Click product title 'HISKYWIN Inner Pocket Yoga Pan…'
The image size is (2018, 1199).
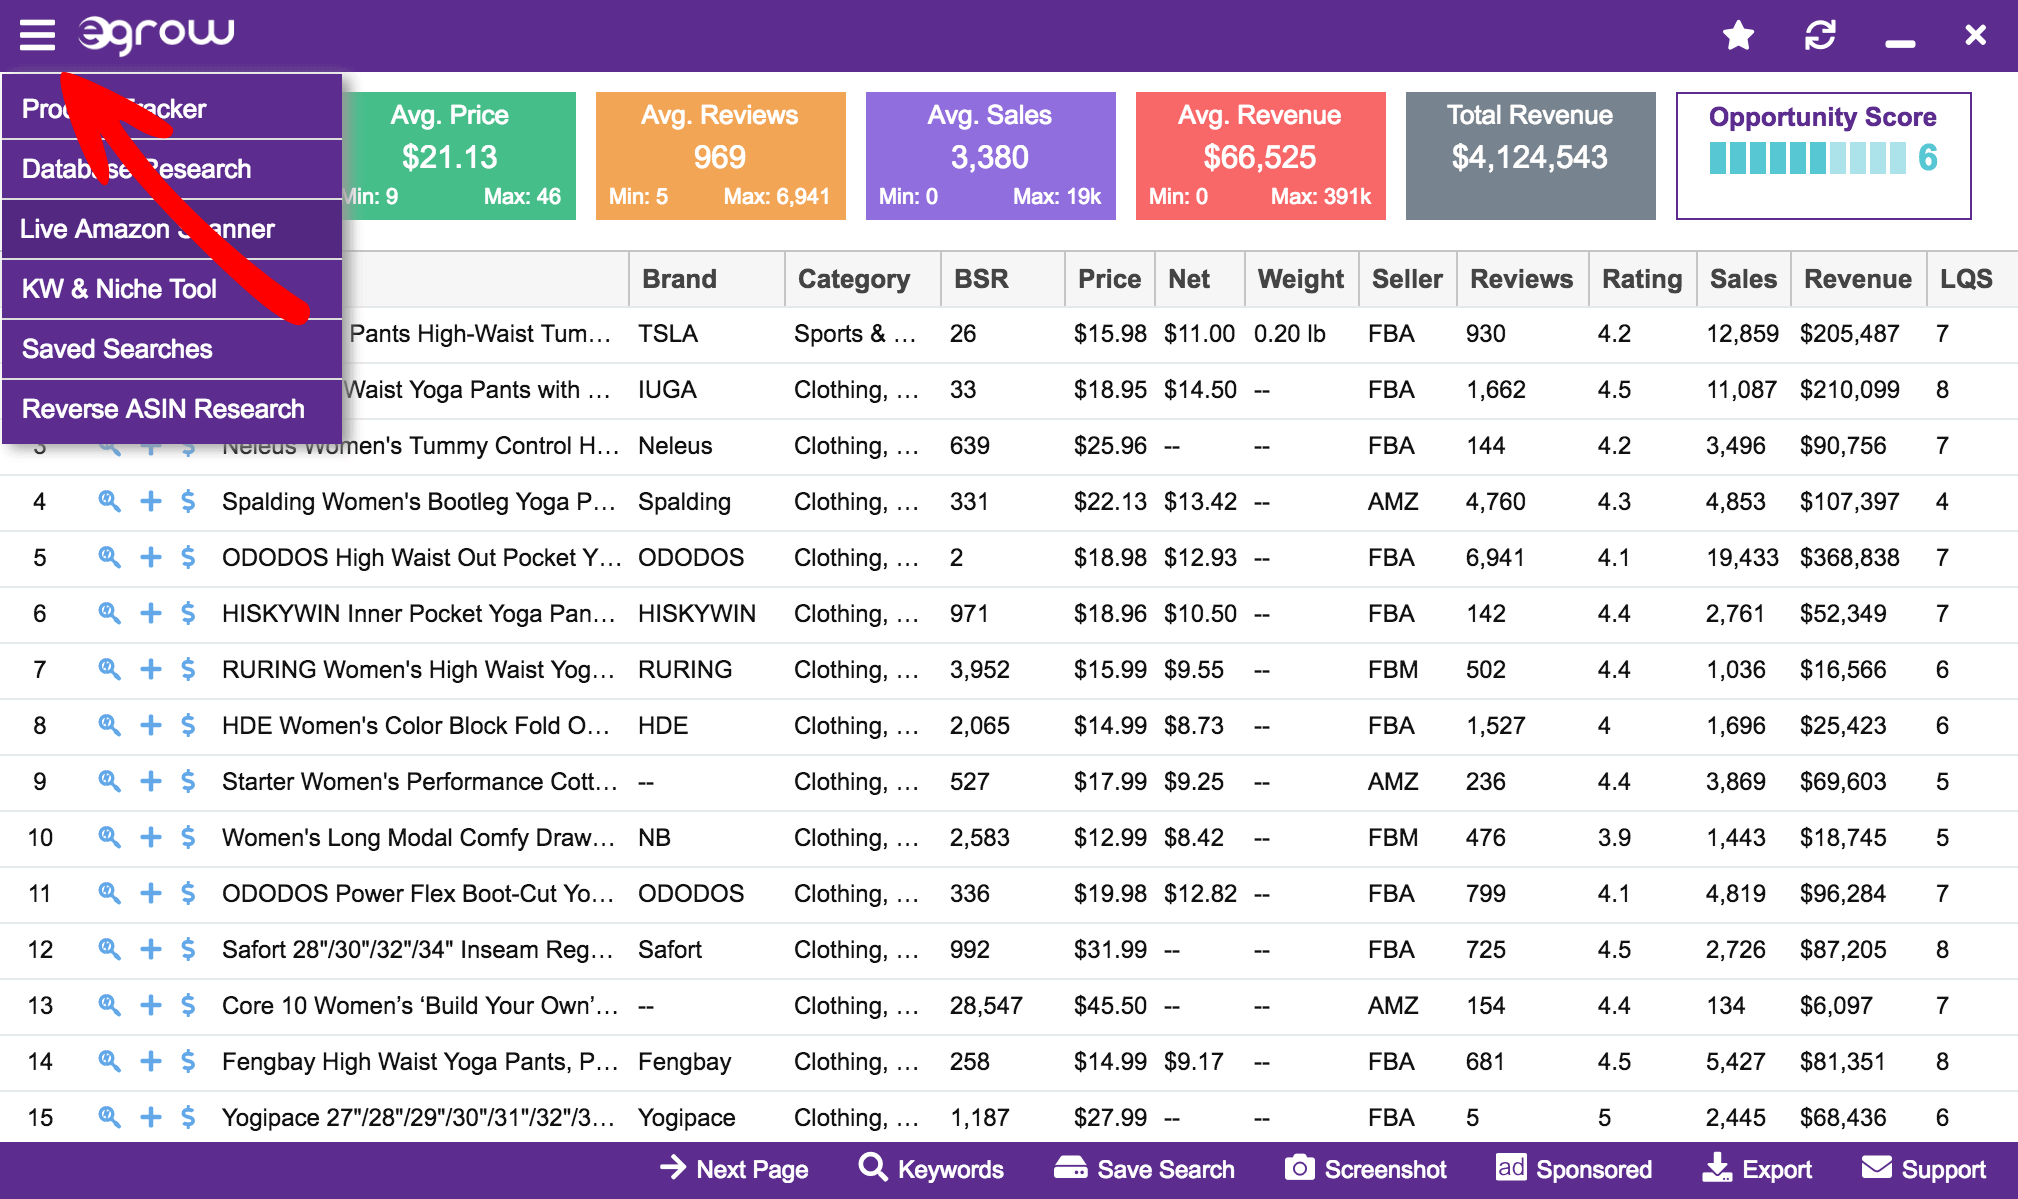pos(418,613)
